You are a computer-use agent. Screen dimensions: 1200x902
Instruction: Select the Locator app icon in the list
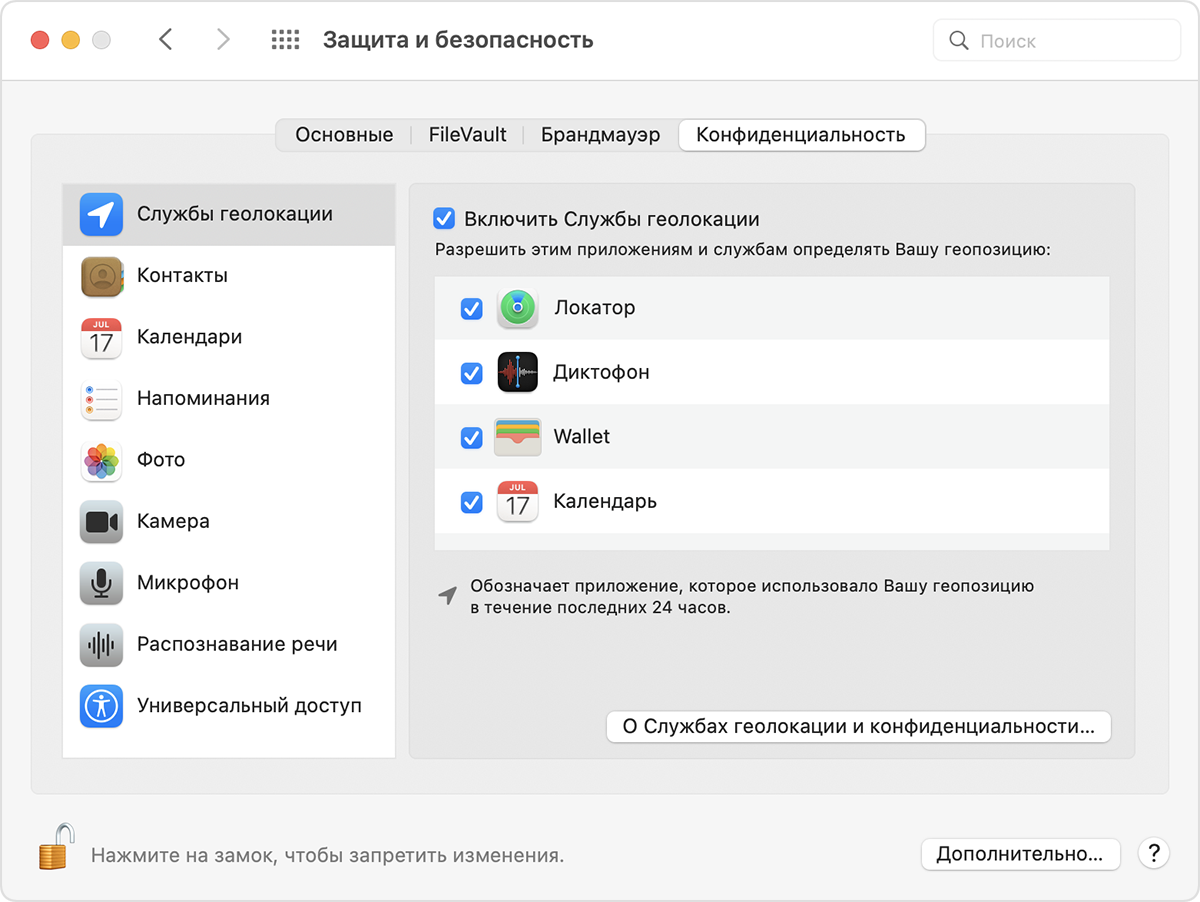pos(517,307)
